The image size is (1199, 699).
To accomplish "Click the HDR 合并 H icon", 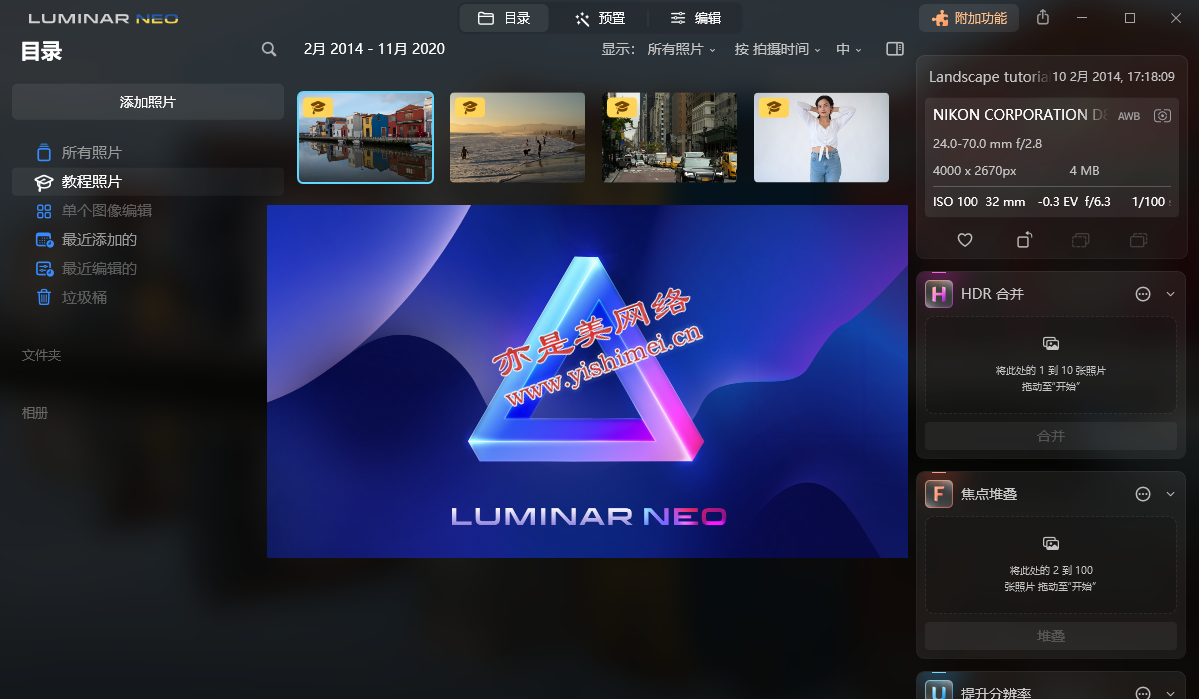I will point(939,294).
